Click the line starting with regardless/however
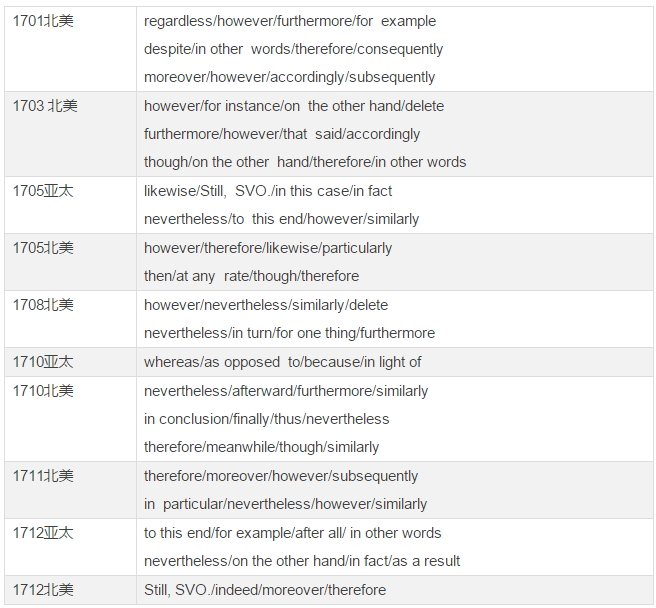The height and width of the screenshot is (608, 656). [x=290, y=21]
